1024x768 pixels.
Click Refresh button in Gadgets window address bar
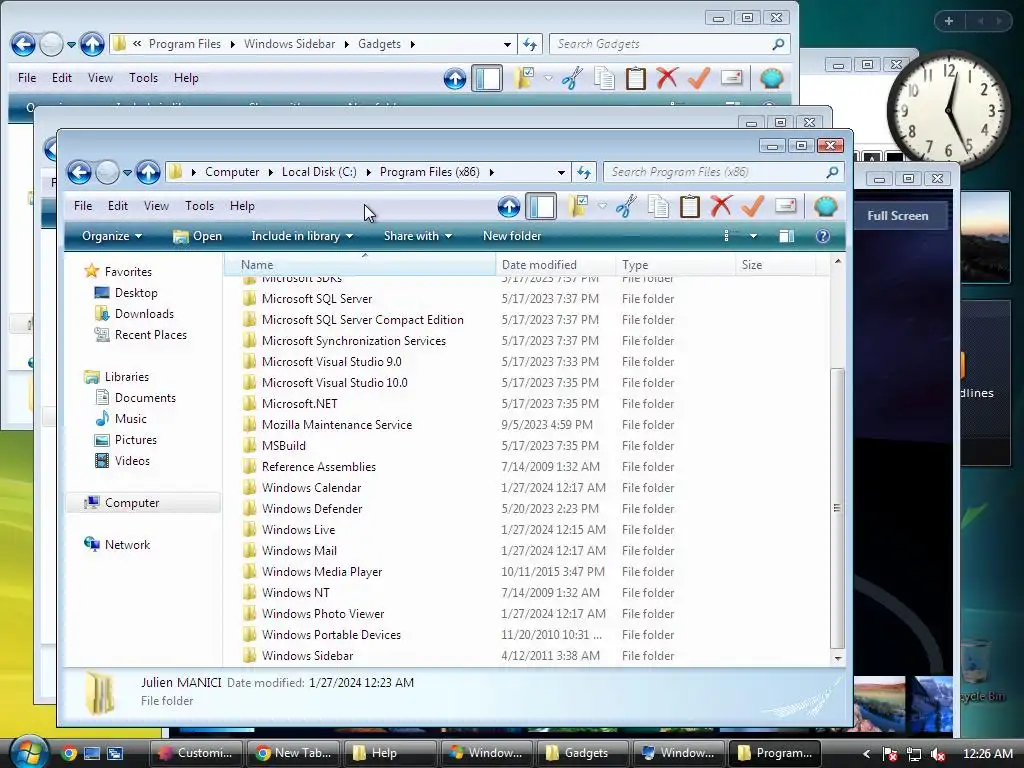pos(530,44)
